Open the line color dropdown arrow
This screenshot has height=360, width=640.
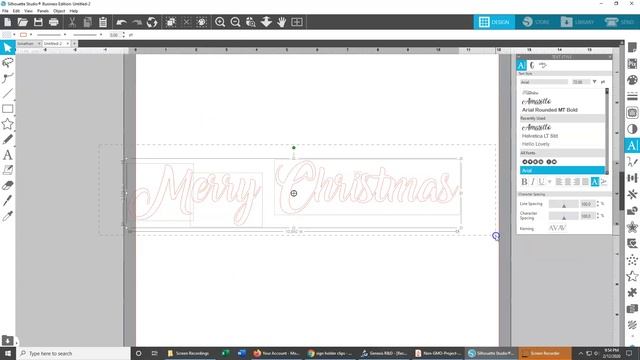[31, 35]
